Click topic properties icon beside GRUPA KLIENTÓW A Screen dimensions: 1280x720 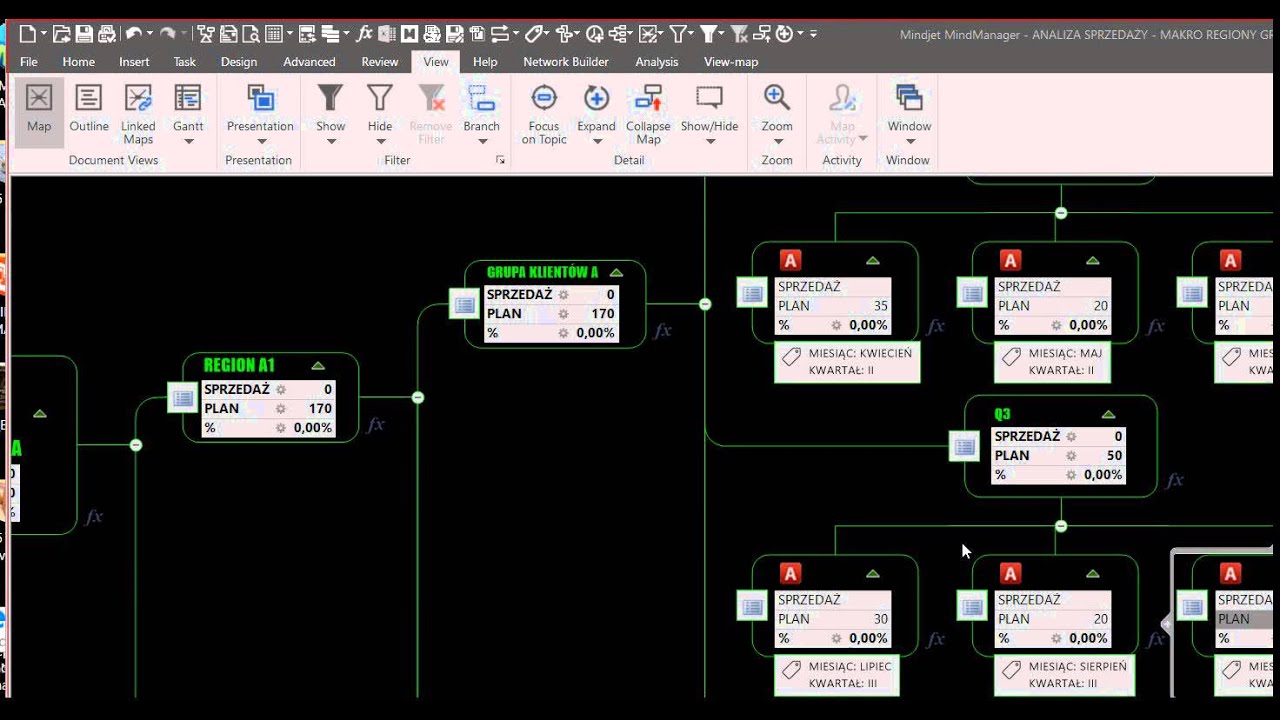464,305
